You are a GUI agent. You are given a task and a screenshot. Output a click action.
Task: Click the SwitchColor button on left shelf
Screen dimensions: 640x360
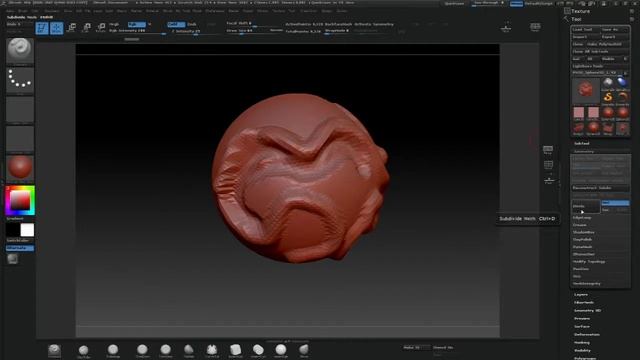[x=20, y=240]
